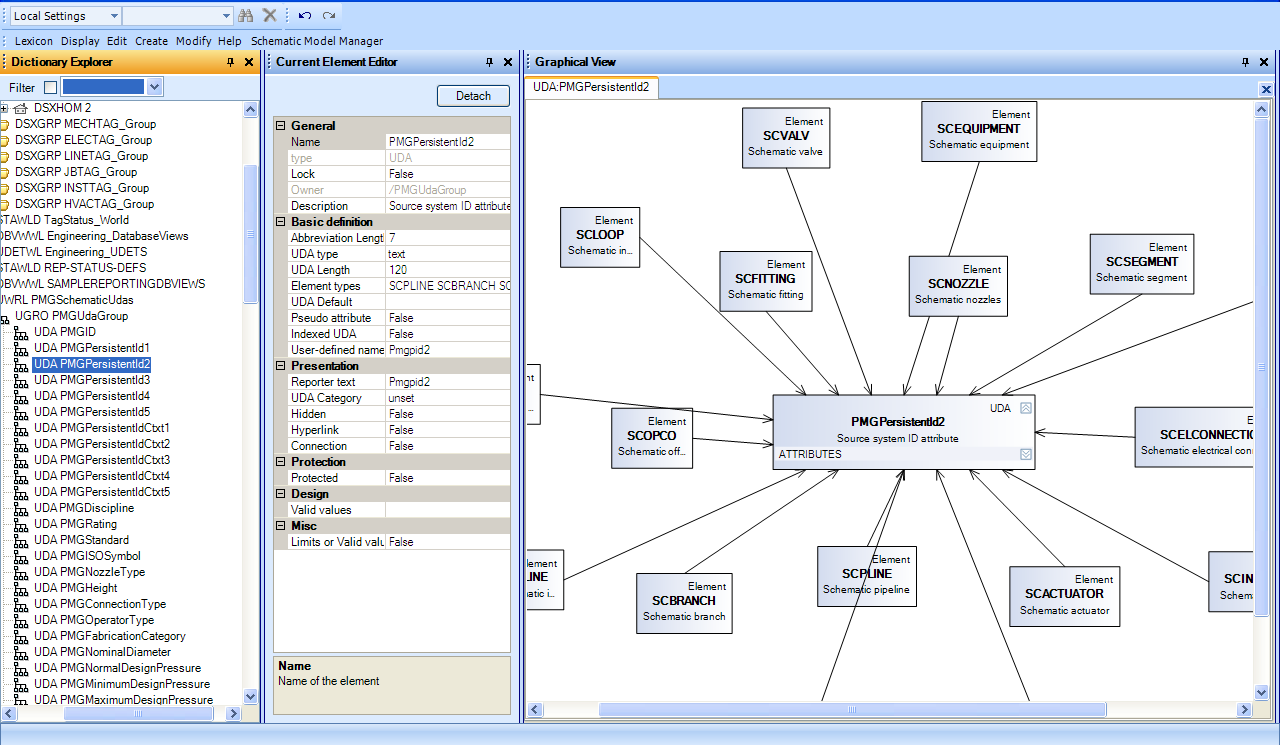
Task: Open the Create menu
Action: (x=152, y=41)
